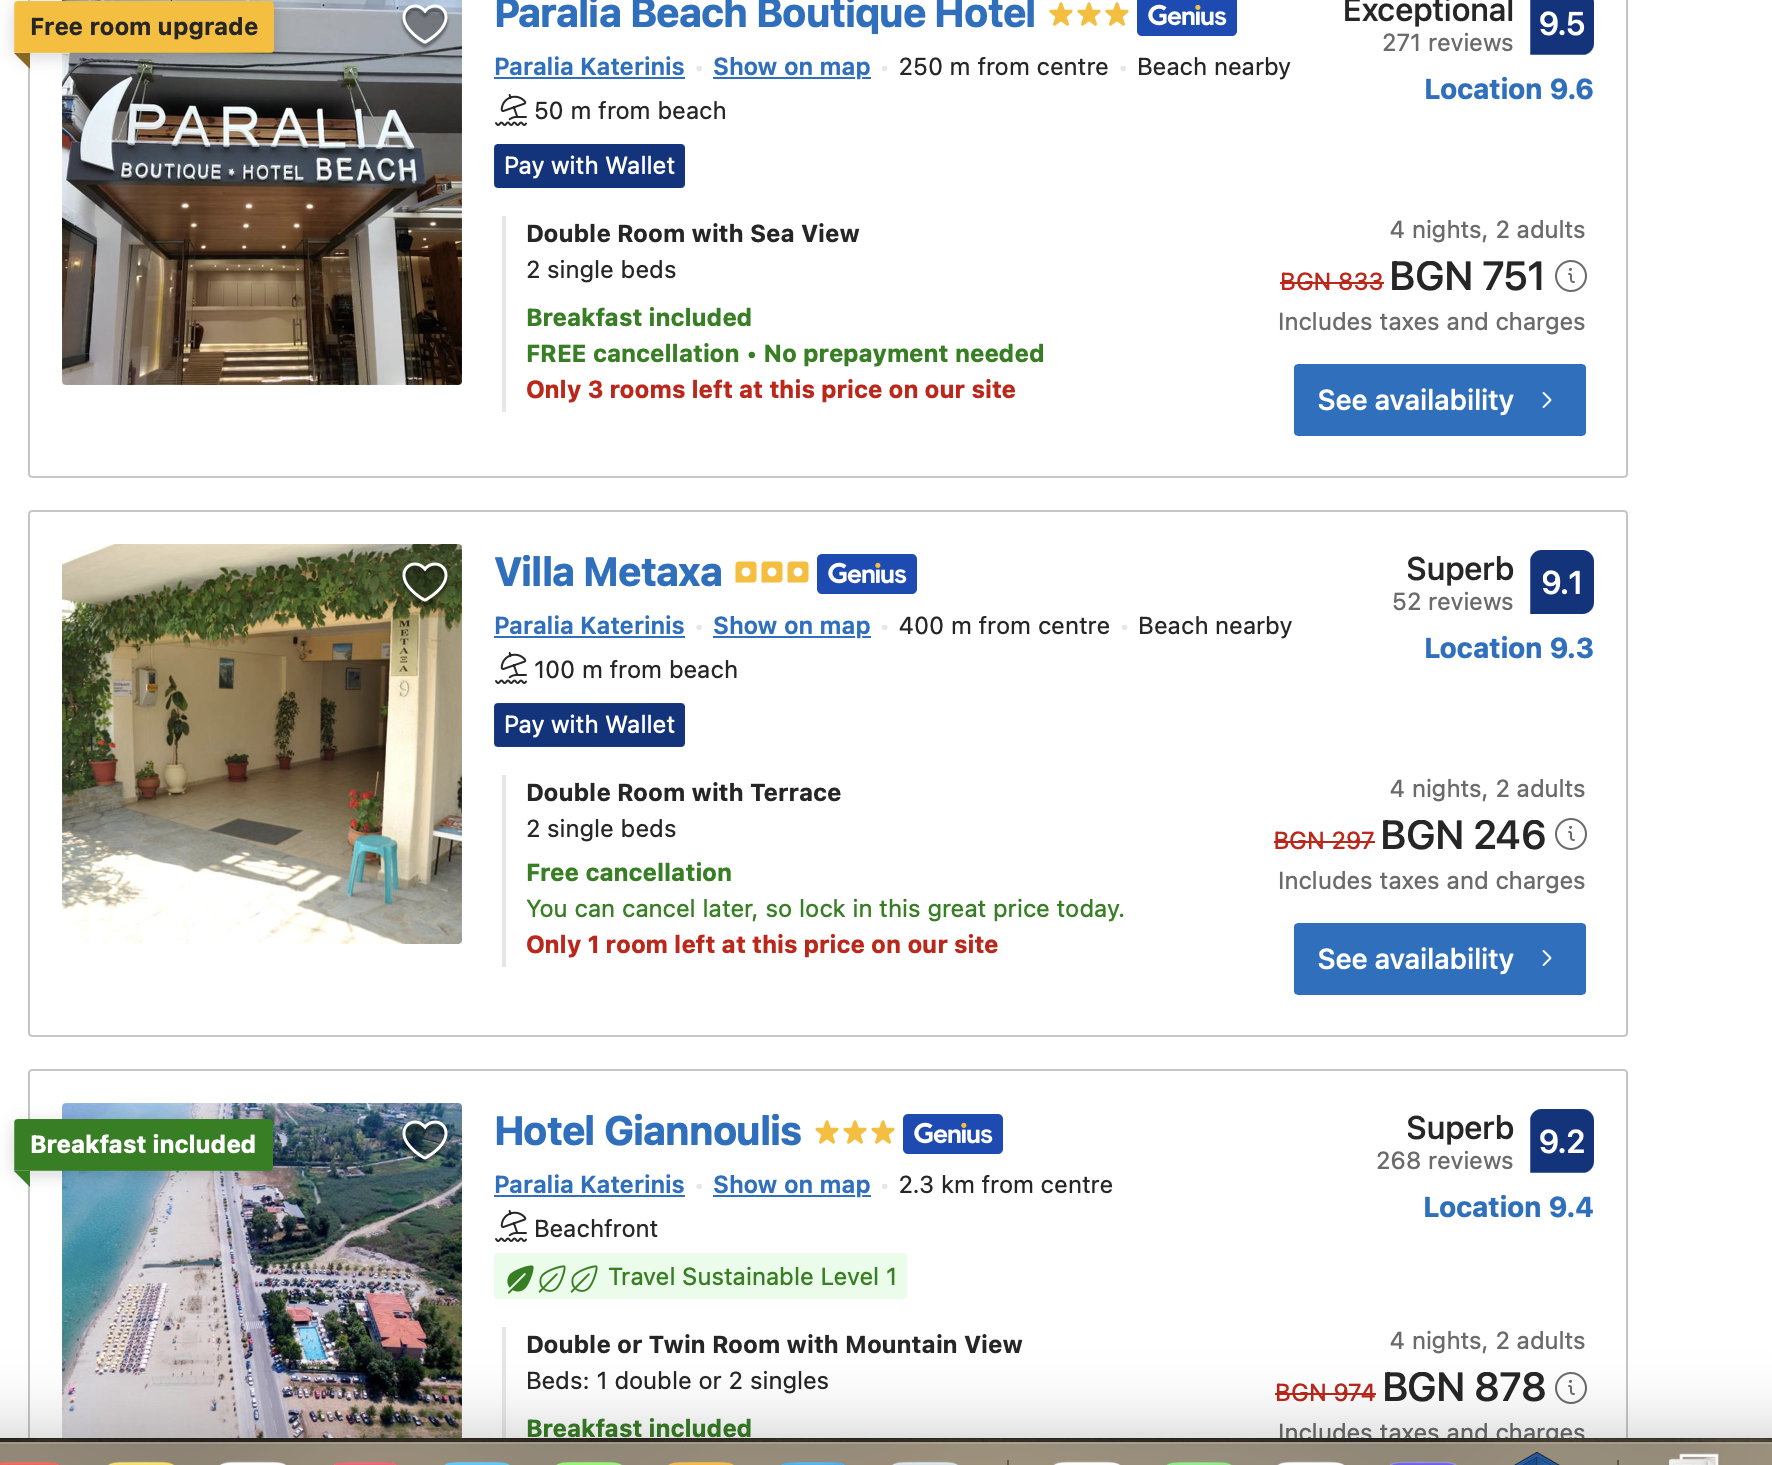Toggle the heart on Villa Metaxa photo

point(424,581)
